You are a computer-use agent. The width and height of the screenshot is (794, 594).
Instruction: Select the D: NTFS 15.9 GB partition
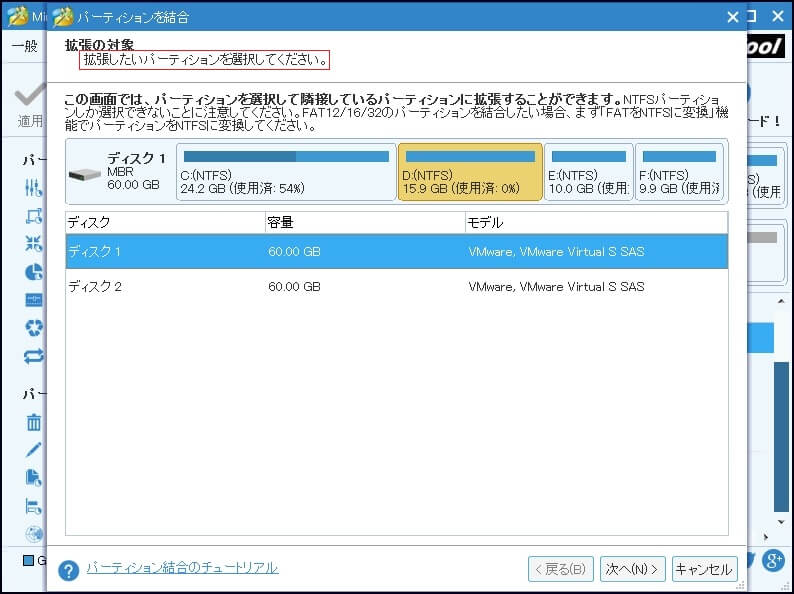pos(470,171)
